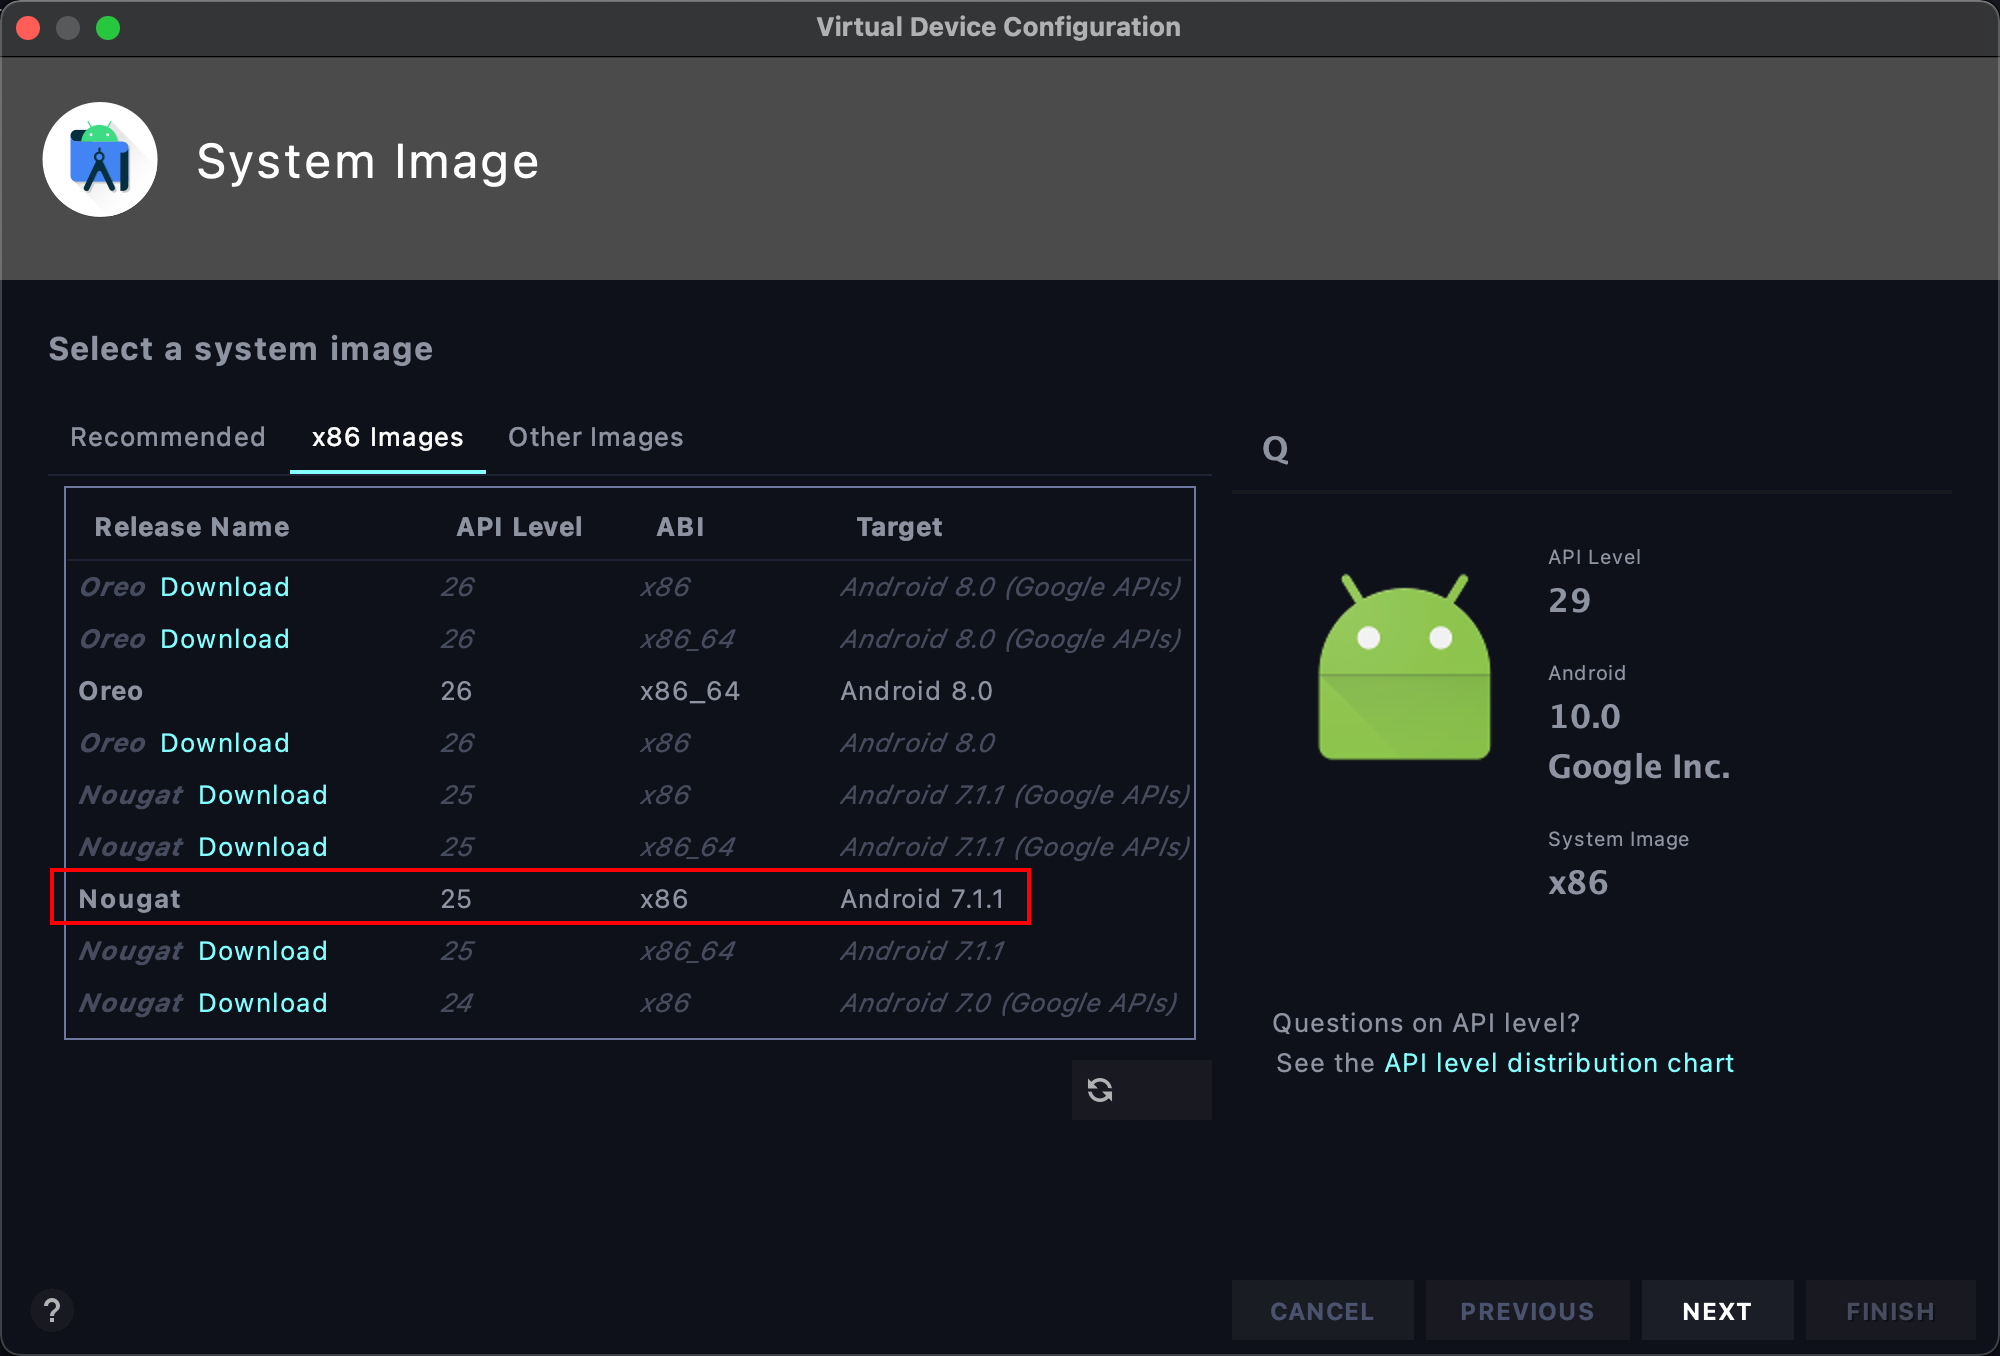Viewport: 2000px width, 1356px height.
Task: Click the Target column header
Action: click(x=899, y=527)
